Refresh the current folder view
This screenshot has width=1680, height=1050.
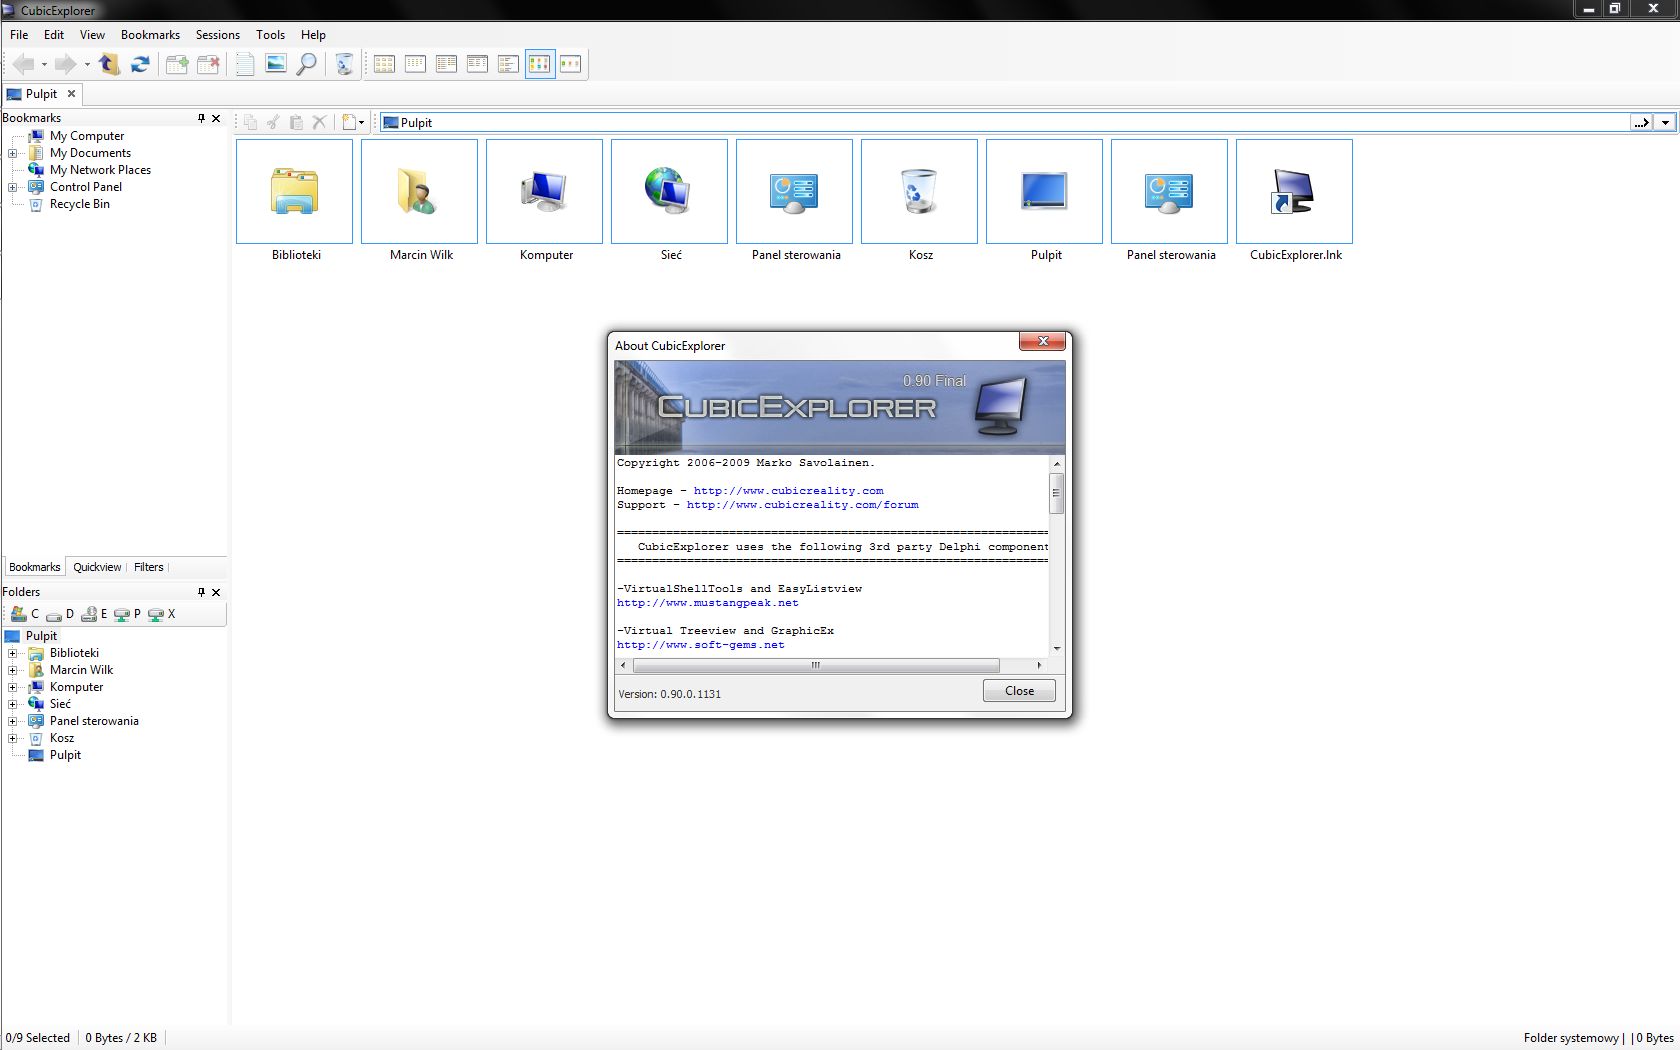pos(140,64)
